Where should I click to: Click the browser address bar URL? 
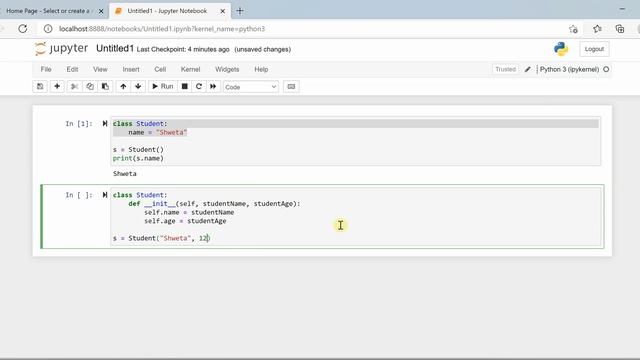coord(162,29)
